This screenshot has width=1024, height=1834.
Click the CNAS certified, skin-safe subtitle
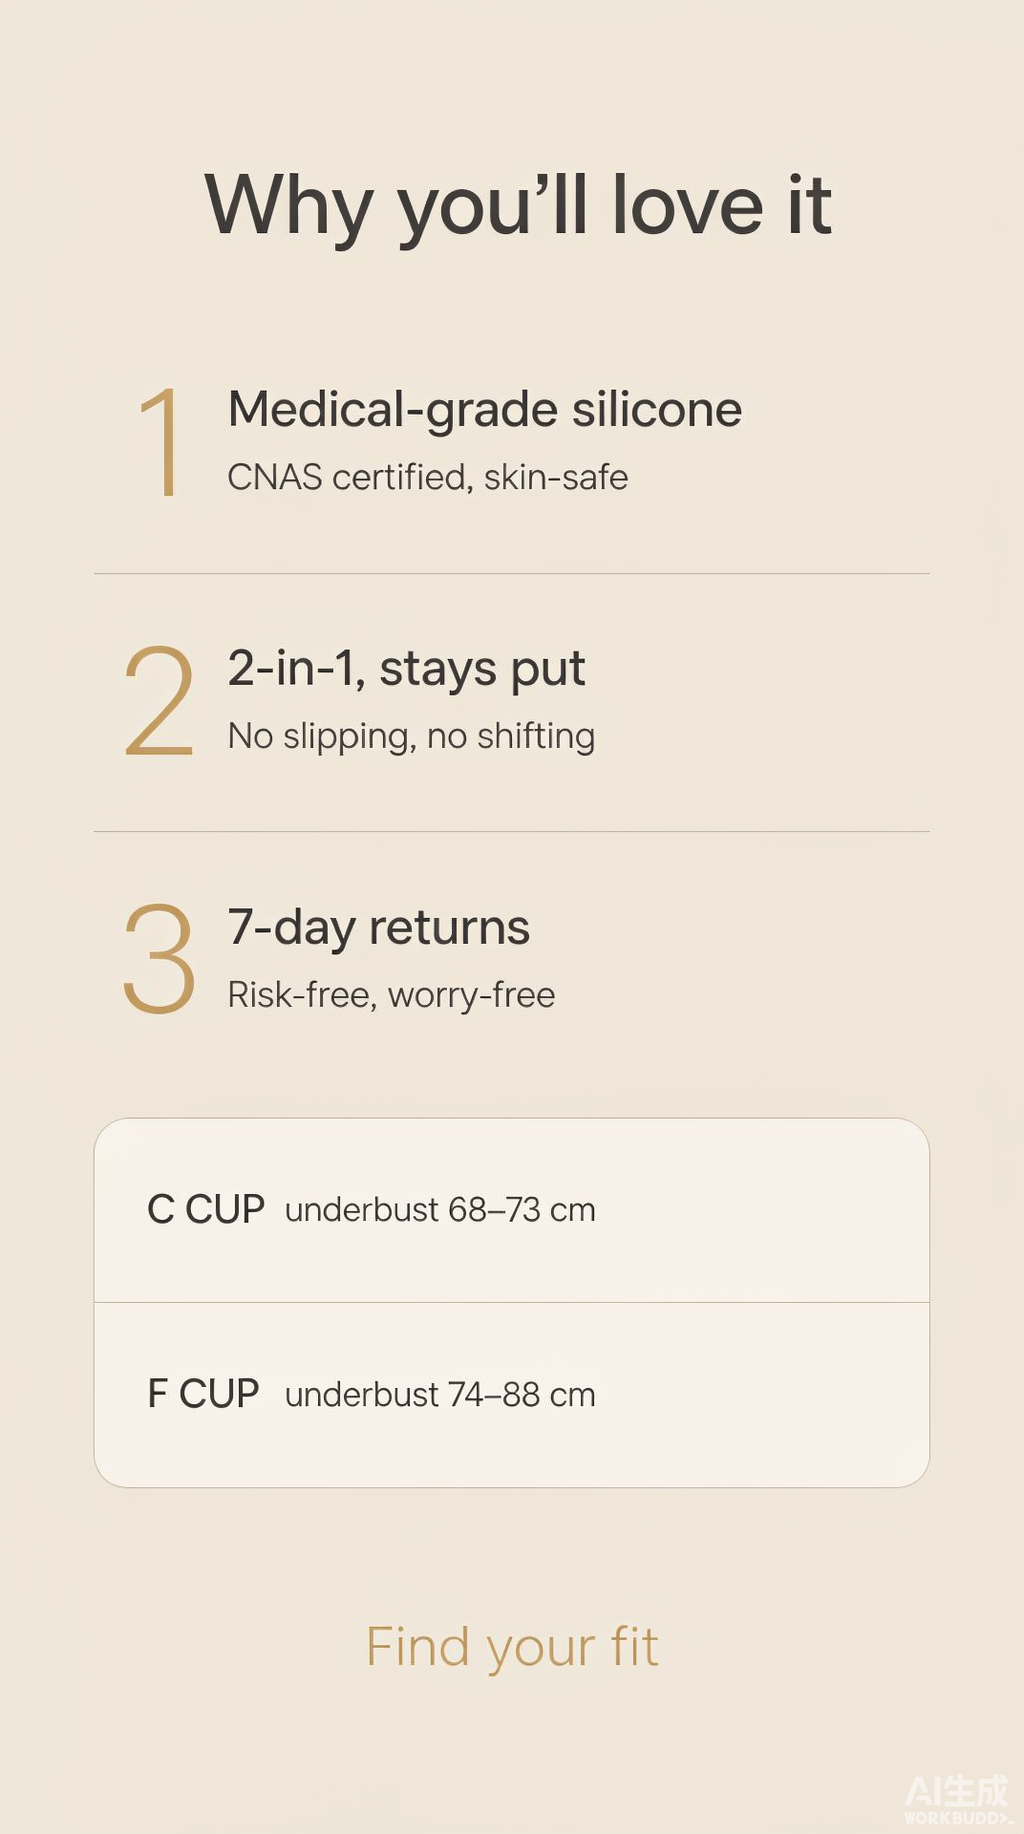[428, 478]
